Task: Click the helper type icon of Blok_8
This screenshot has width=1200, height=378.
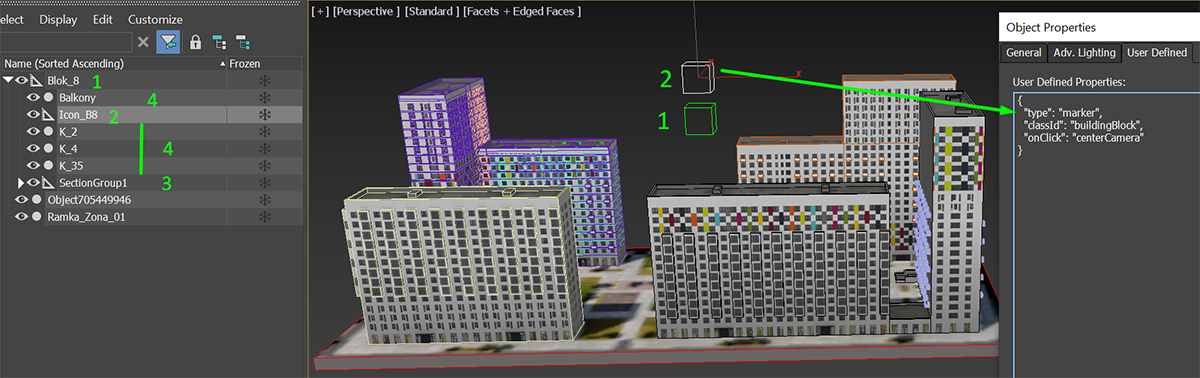Action: 35,81
